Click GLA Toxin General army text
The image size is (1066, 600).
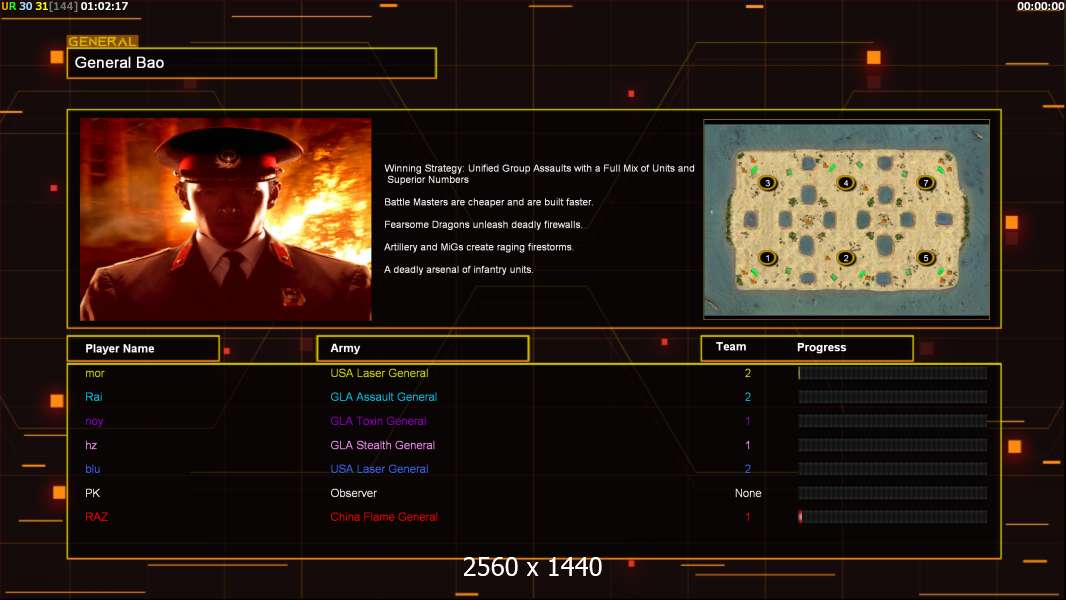[378, 421]
